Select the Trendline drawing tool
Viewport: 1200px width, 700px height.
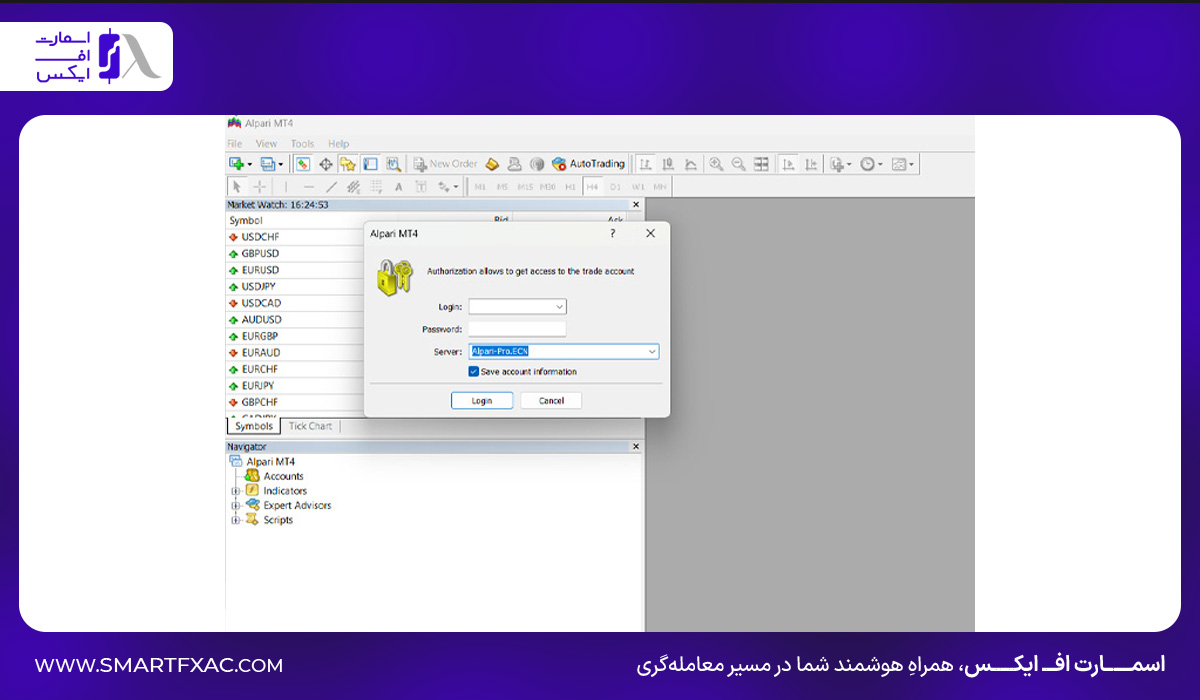pyautogui.click(x=332, y=186)
